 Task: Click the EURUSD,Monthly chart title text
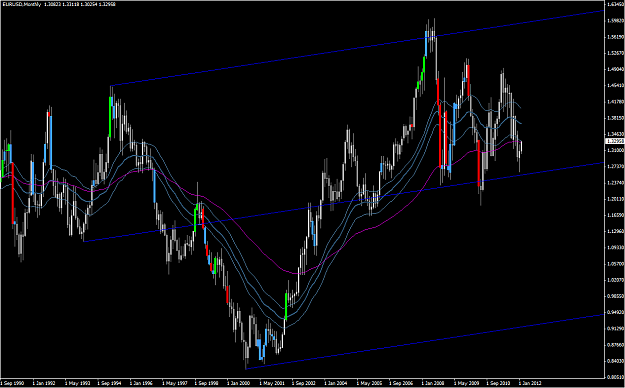pyautogui.click(x=21, y=4)
